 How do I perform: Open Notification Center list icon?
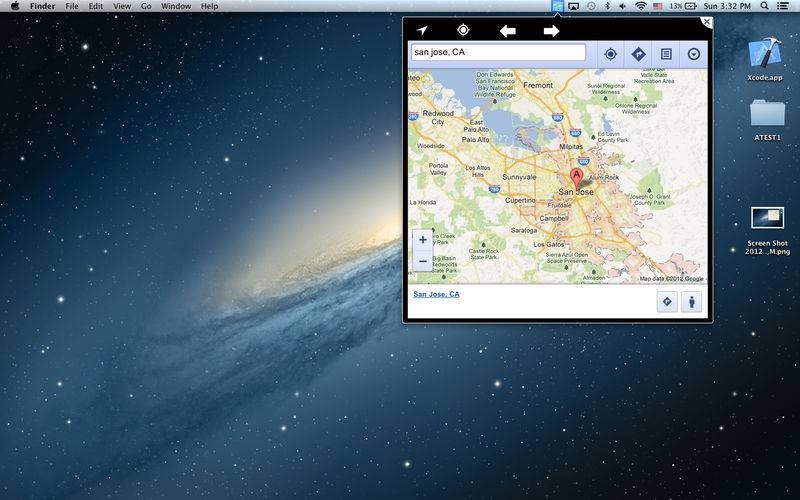click(x=782, y=6)
